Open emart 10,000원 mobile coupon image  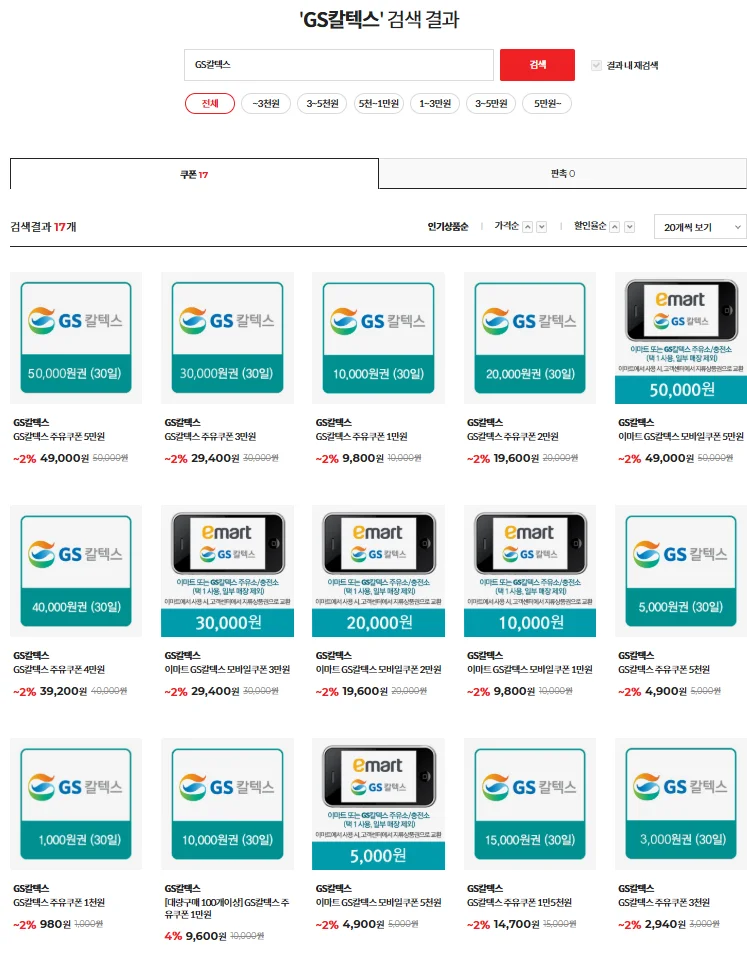pyautogui.click(x=530, y=571)
